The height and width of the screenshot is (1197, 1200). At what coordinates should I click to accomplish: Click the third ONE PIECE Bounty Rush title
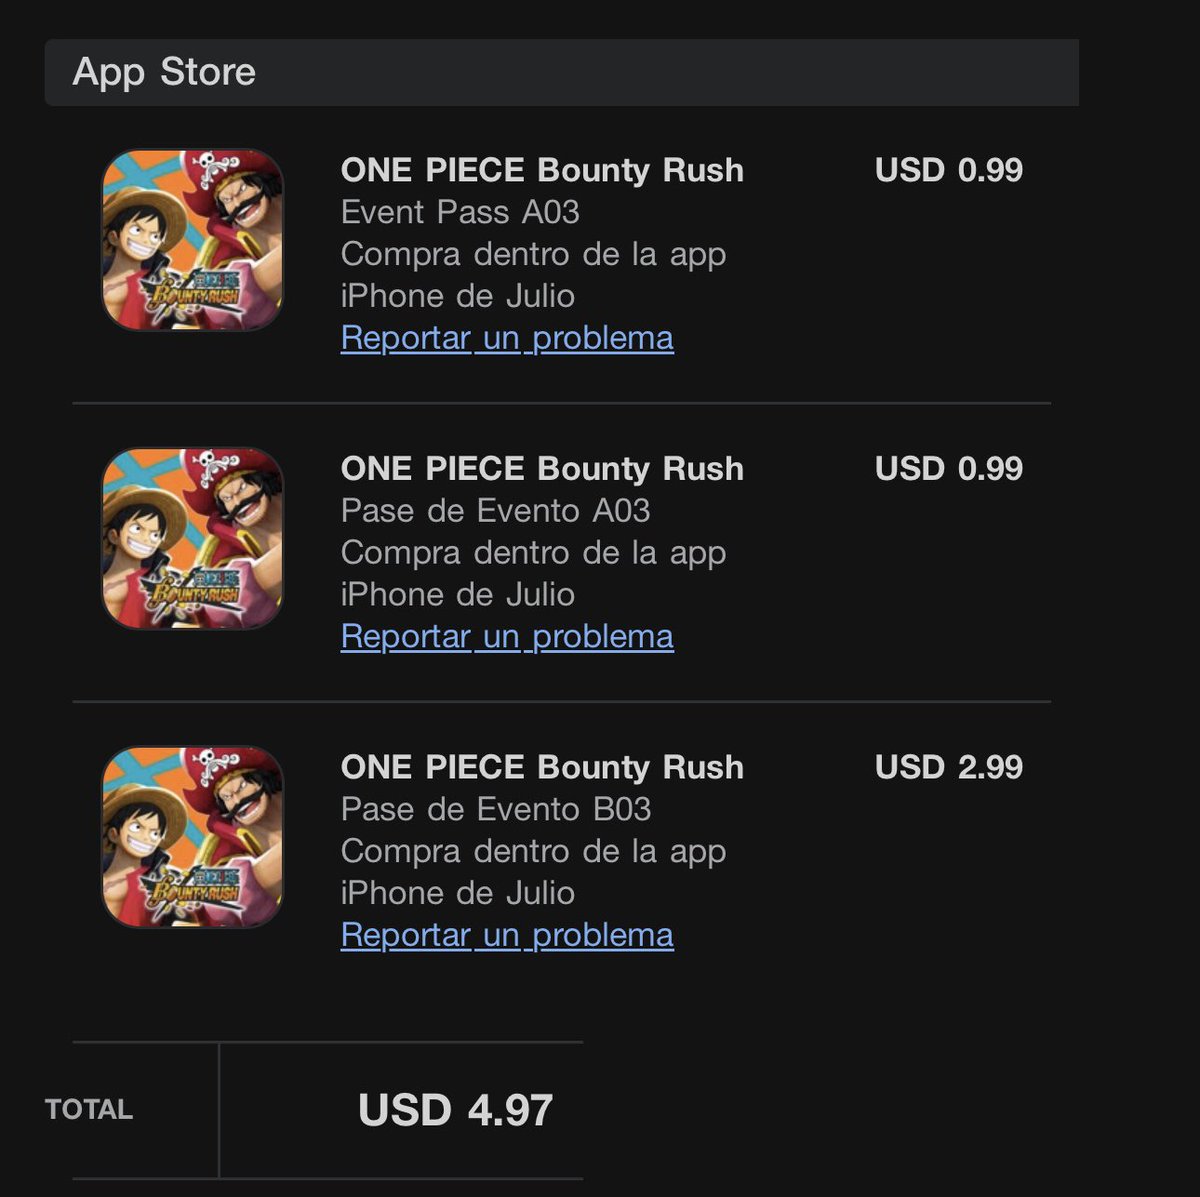point(542,767)
